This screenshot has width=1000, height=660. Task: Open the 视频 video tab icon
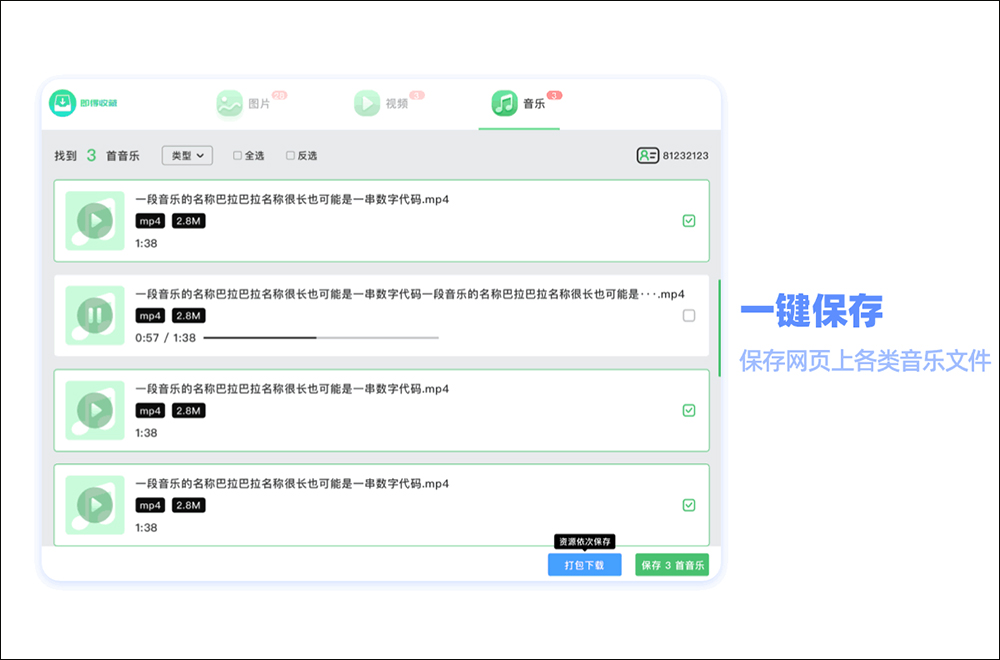pos(367,103)
